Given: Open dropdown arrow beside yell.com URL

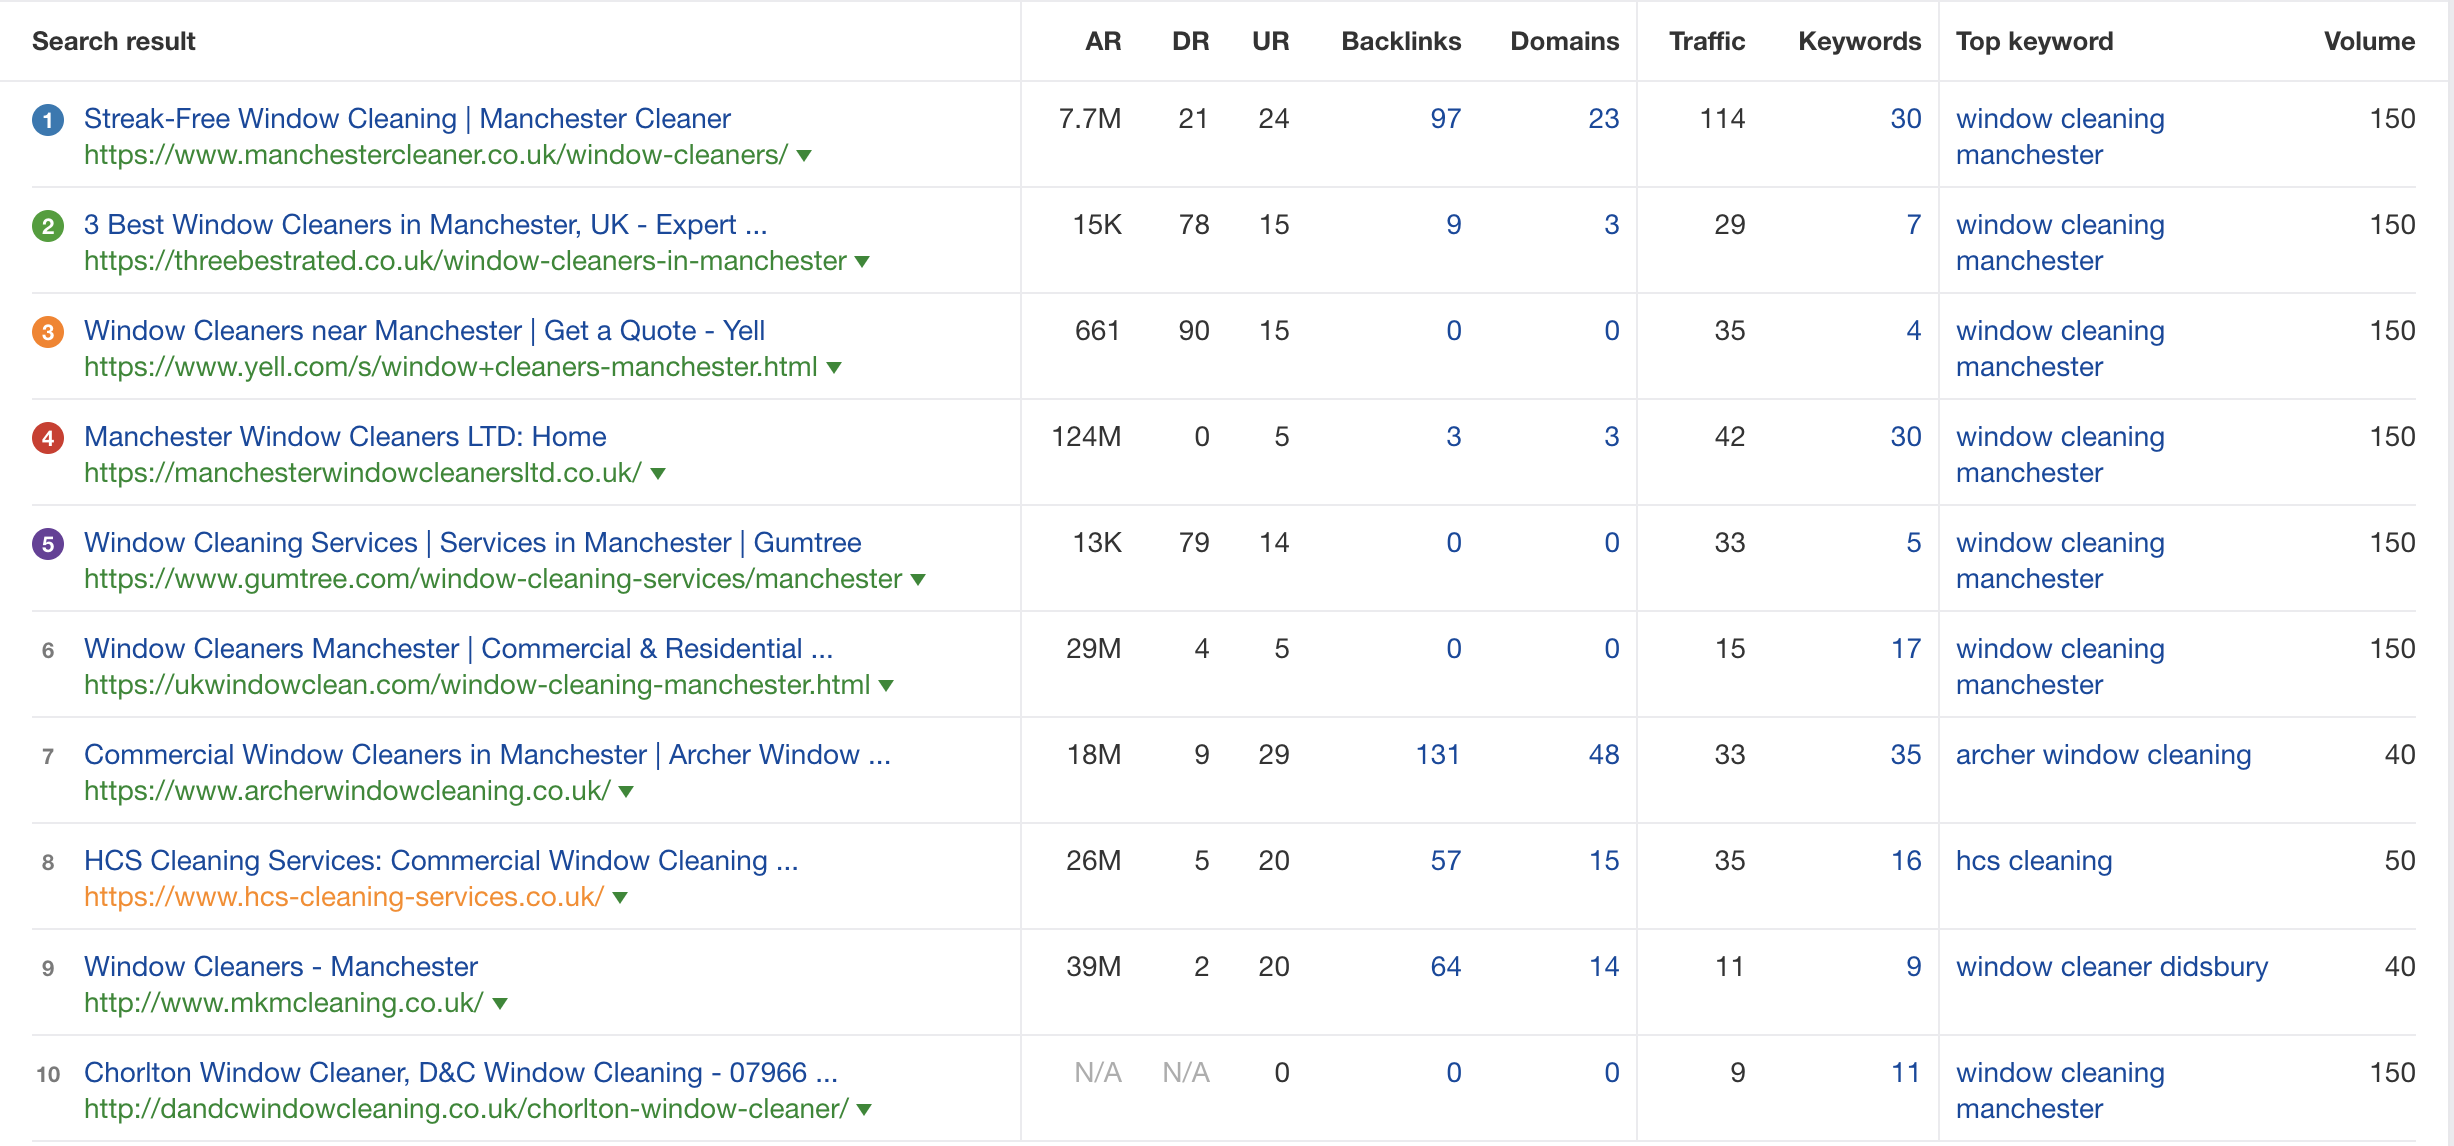Looking at the screenshot, I should (834, 368).
